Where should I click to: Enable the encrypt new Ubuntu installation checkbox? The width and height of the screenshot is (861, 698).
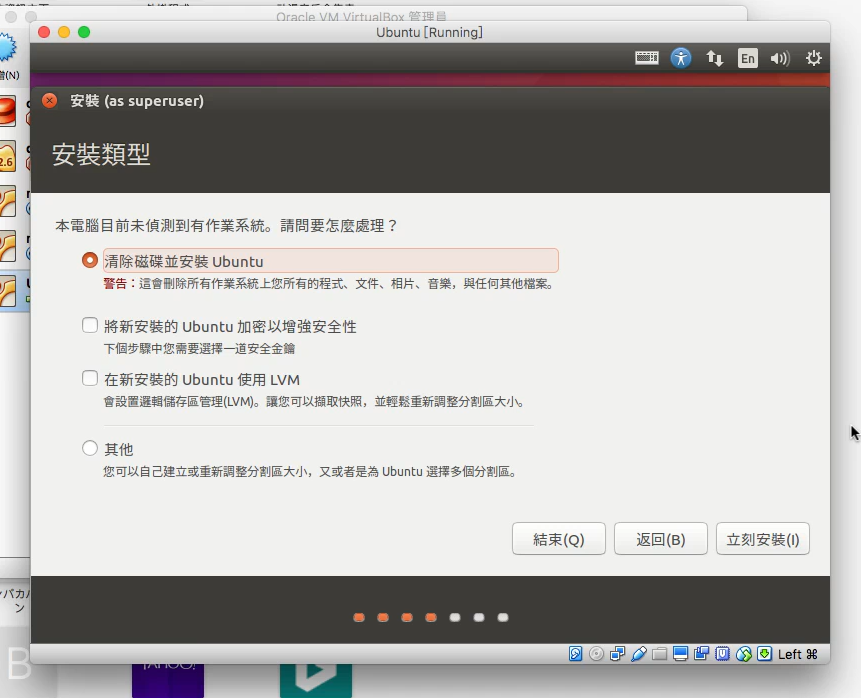click(90, 325)
